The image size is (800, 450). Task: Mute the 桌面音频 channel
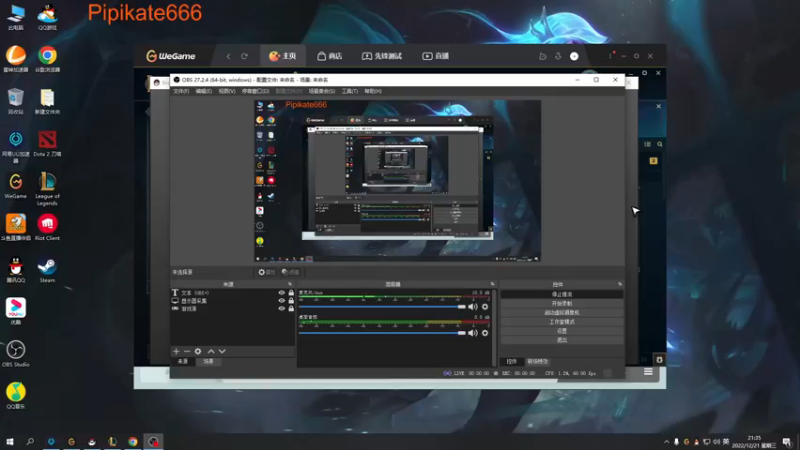pyautogui.click(x=472, y=333)
